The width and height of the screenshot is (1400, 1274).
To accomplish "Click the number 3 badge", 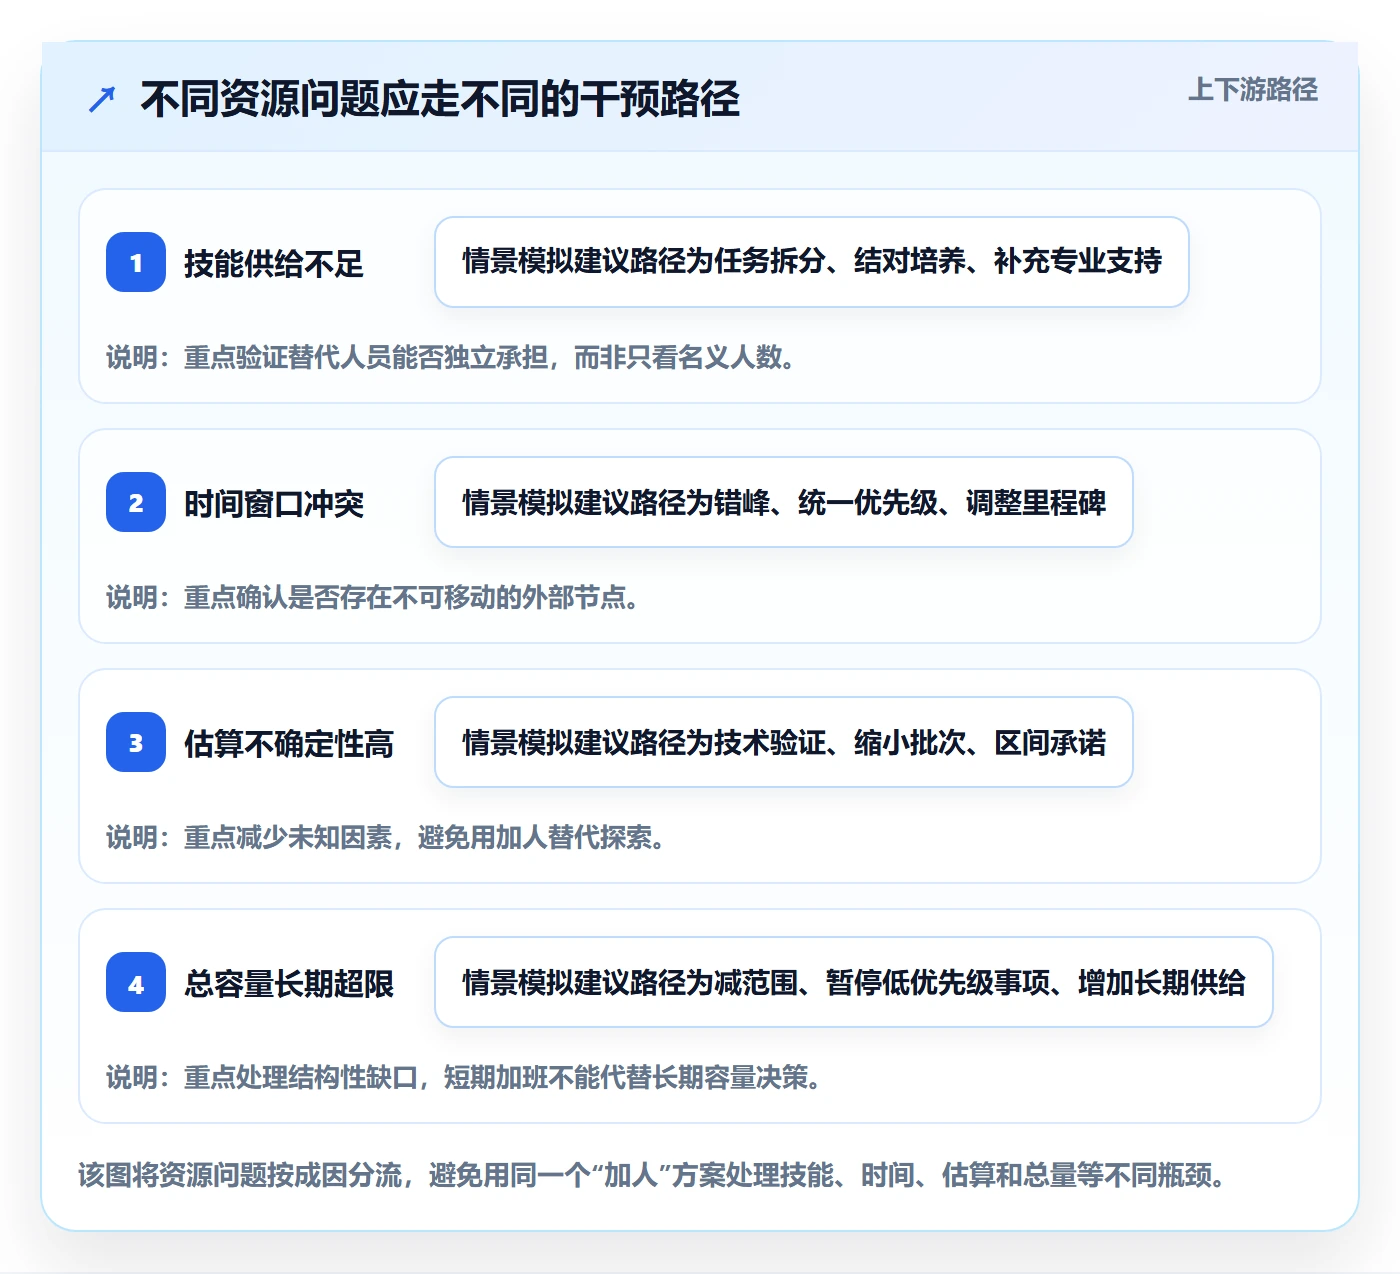I will pos(136,742).
